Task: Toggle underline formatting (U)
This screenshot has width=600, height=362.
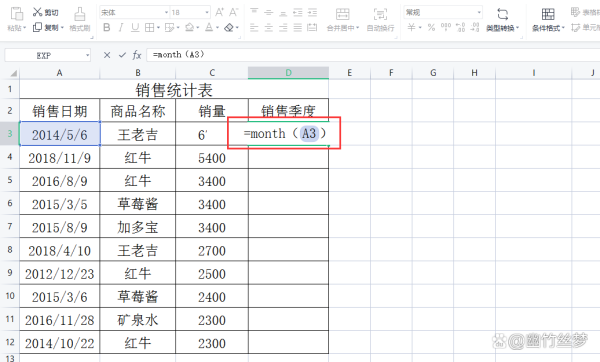Action: pyautogui.click(x=135, y=28)
